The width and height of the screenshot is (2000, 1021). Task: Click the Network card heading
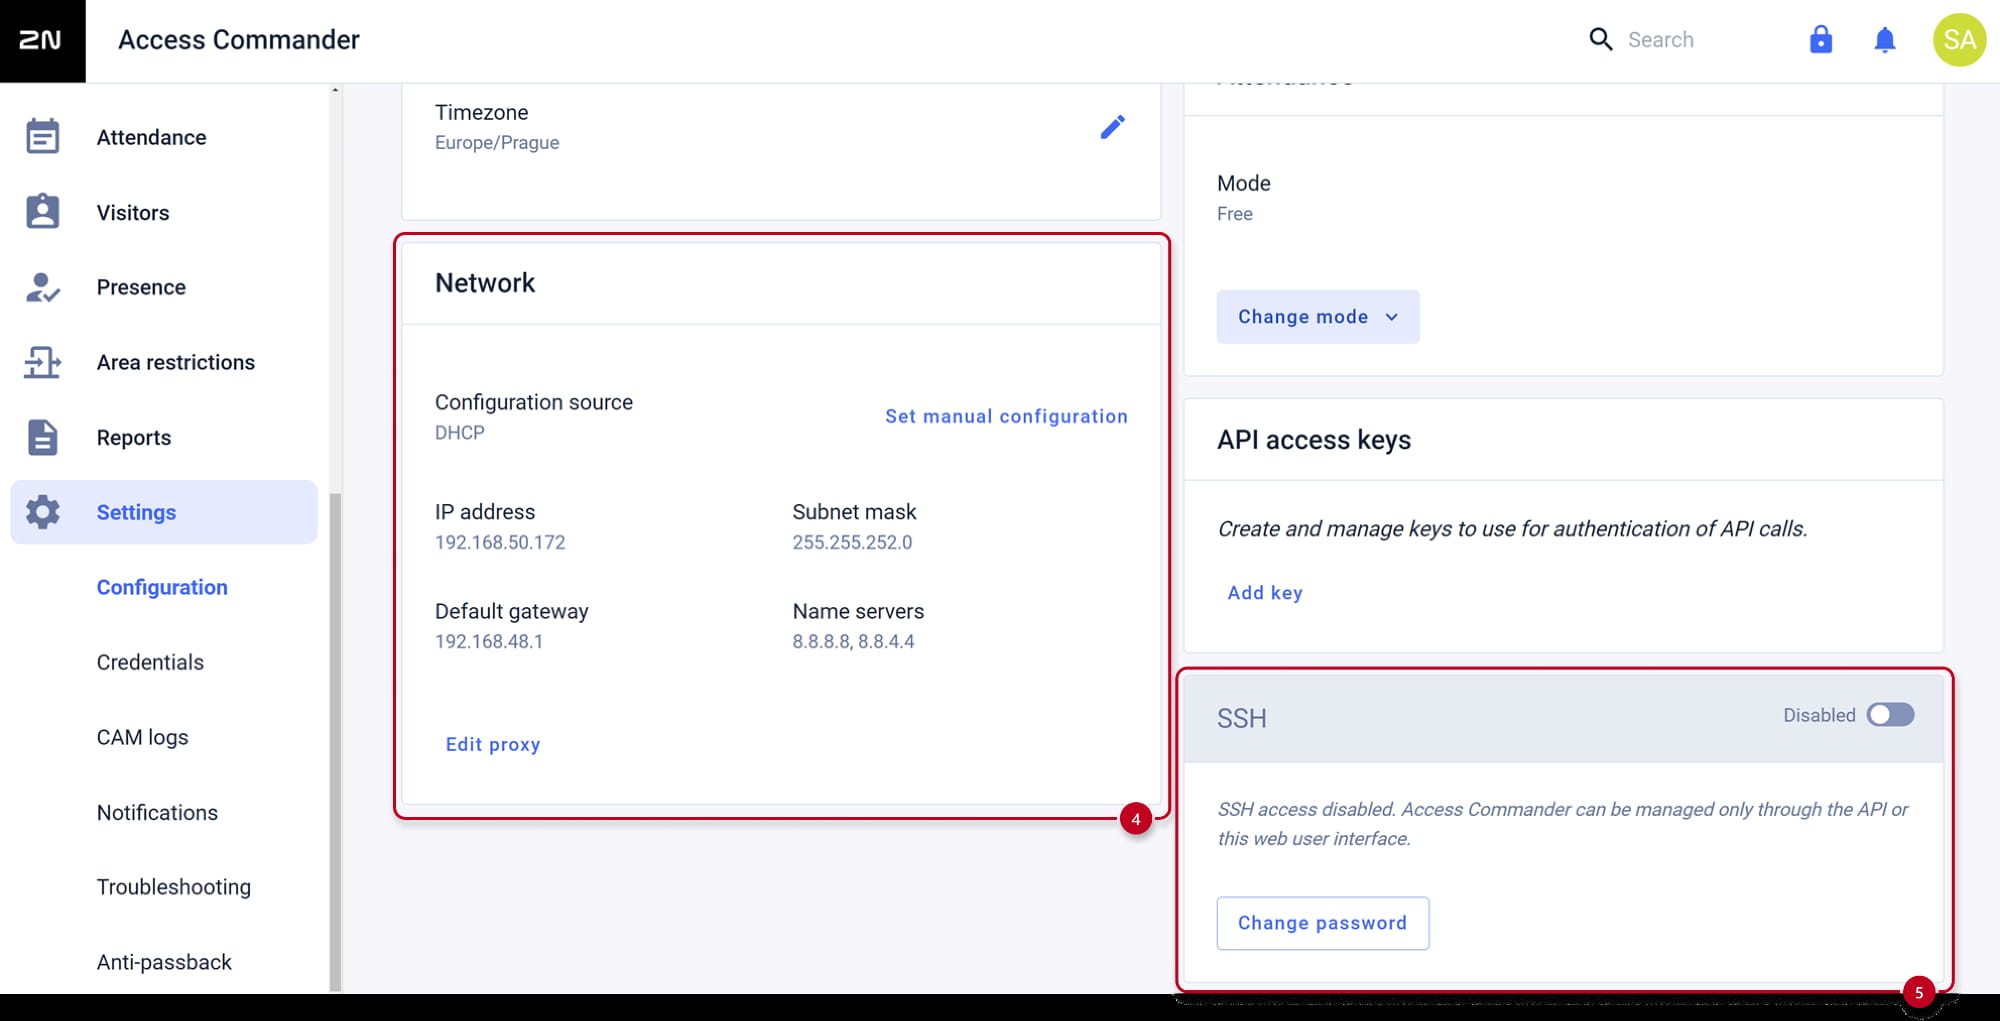tap(485, 283)
